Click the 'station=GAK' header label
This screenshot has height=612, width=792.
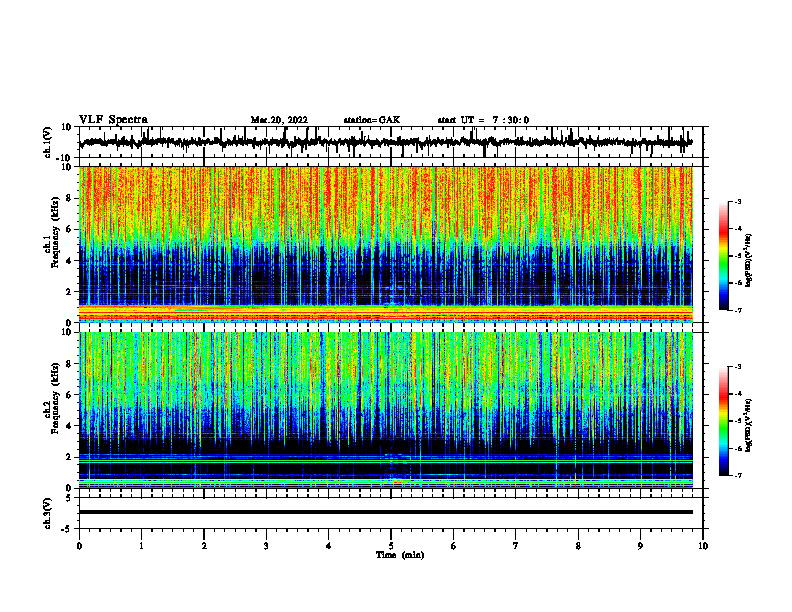tap(372, 120)
